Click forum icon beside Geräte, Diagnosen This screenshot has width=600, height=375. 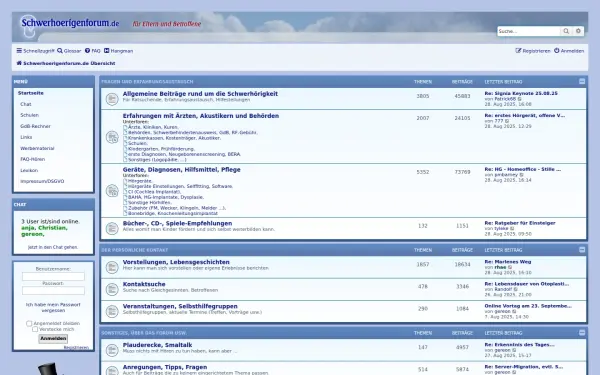click(x=112, y=191)
